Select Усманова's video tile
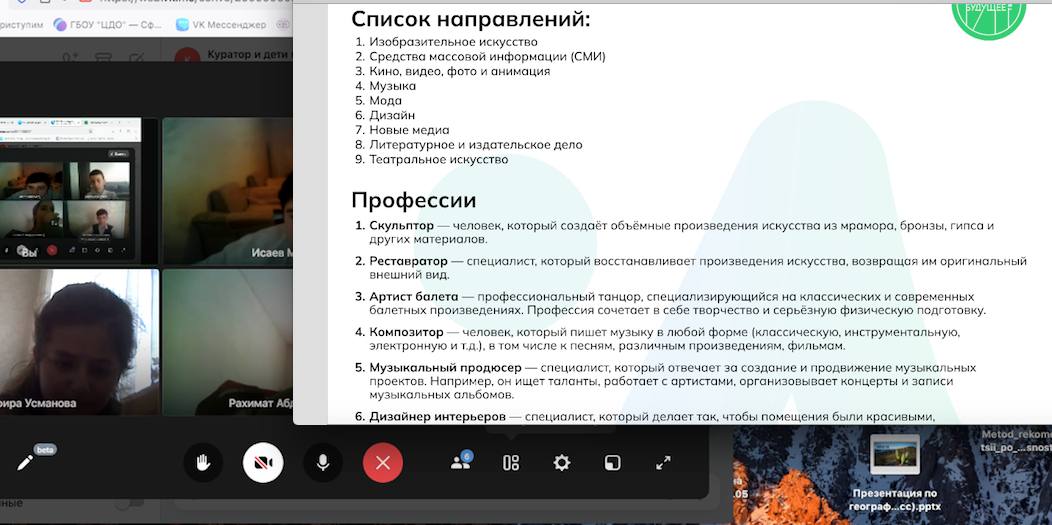Viewport: 1052px width, 525px height. pyautogui.click(x=78, y=342)
